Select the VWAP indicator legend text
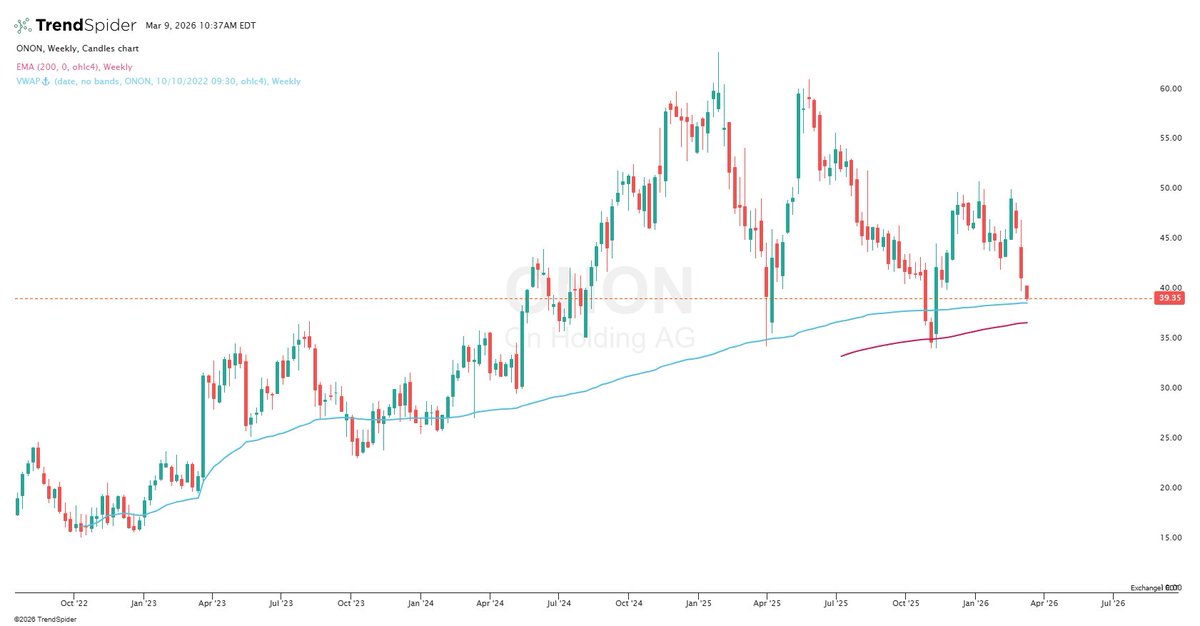This screenshot has height=626, width=1200. (158, 82)
